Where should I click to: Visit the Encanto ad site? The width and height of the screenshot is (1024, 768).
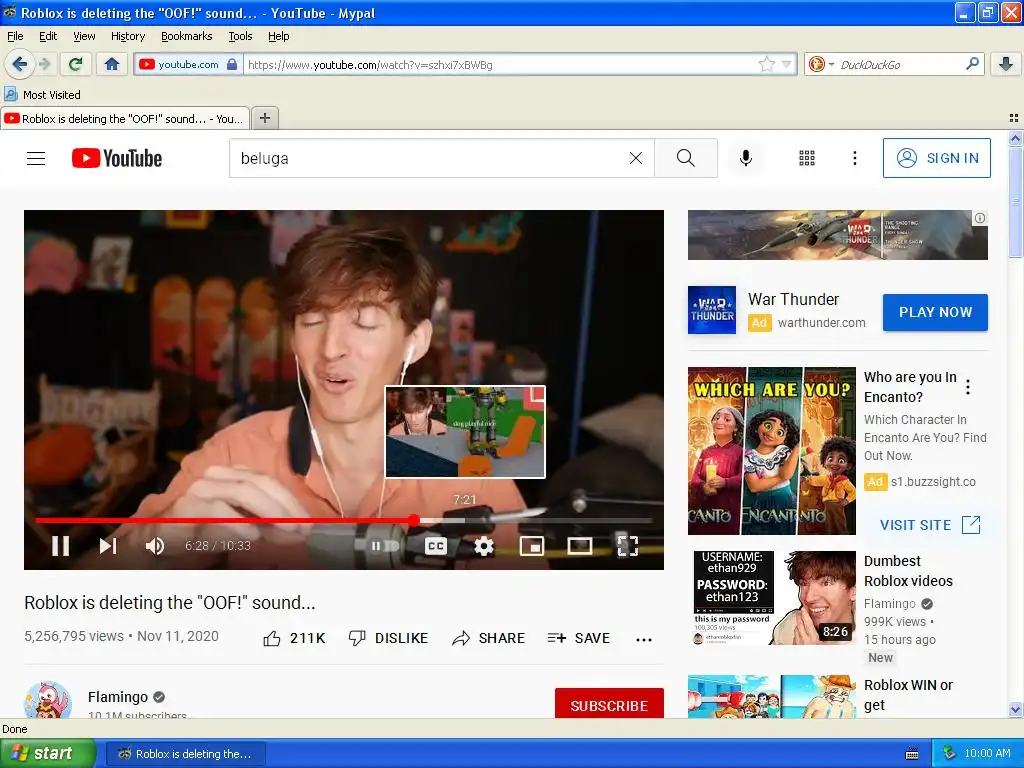coord(930,524)
